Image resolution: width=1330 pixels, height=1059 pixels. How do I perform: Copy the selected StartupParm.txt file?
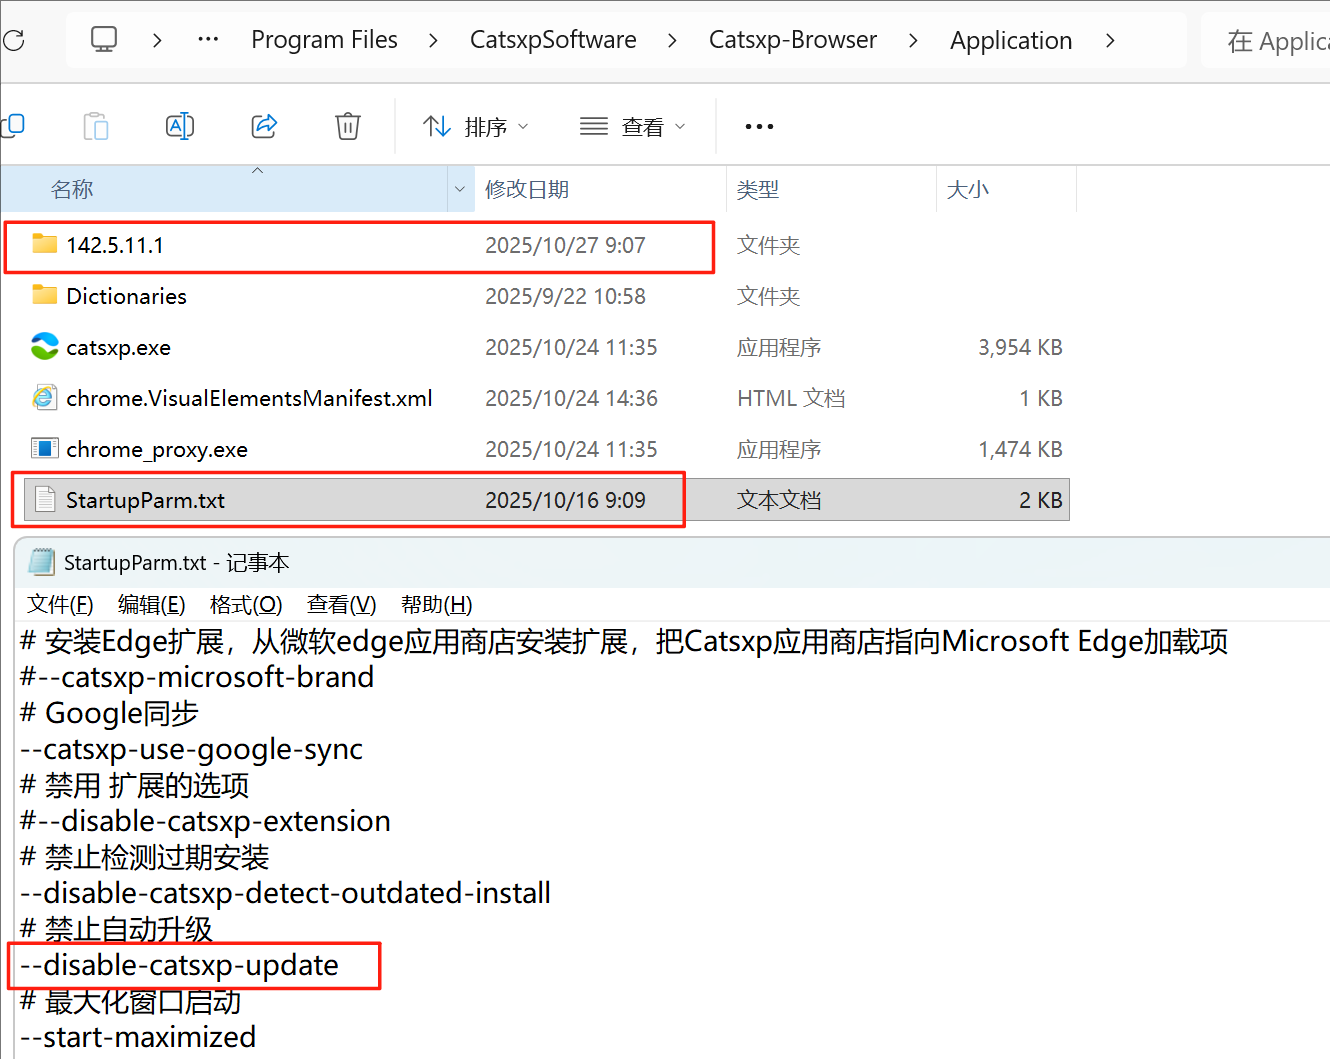pyautogui.click(x=14, y=126)
